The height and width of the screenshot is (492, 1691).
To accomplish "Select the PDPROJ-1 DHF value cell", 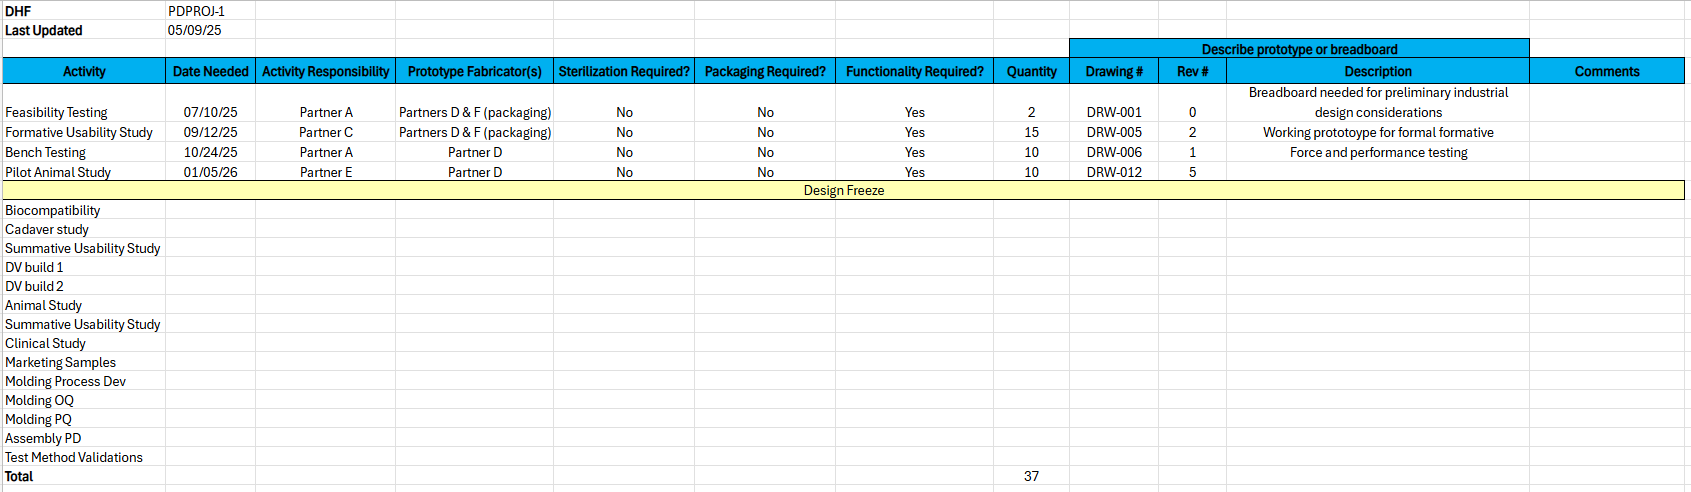I will coord(210,11).
